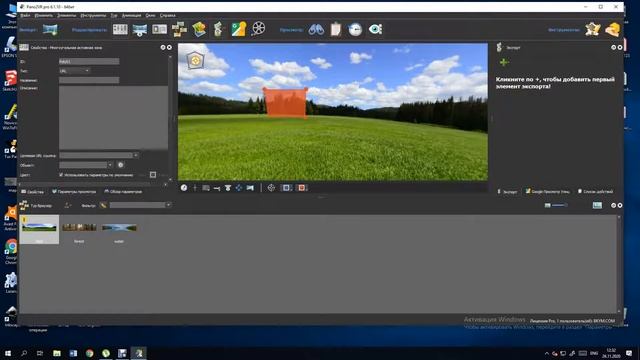Add export element with green plus
Image resolution: width=640 pixels, height=360 pixels.
[x=504, y=62]
